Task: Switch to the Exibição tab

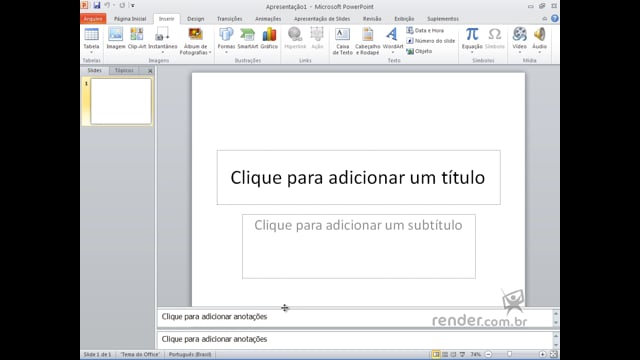Action: (x=404, y=19)
